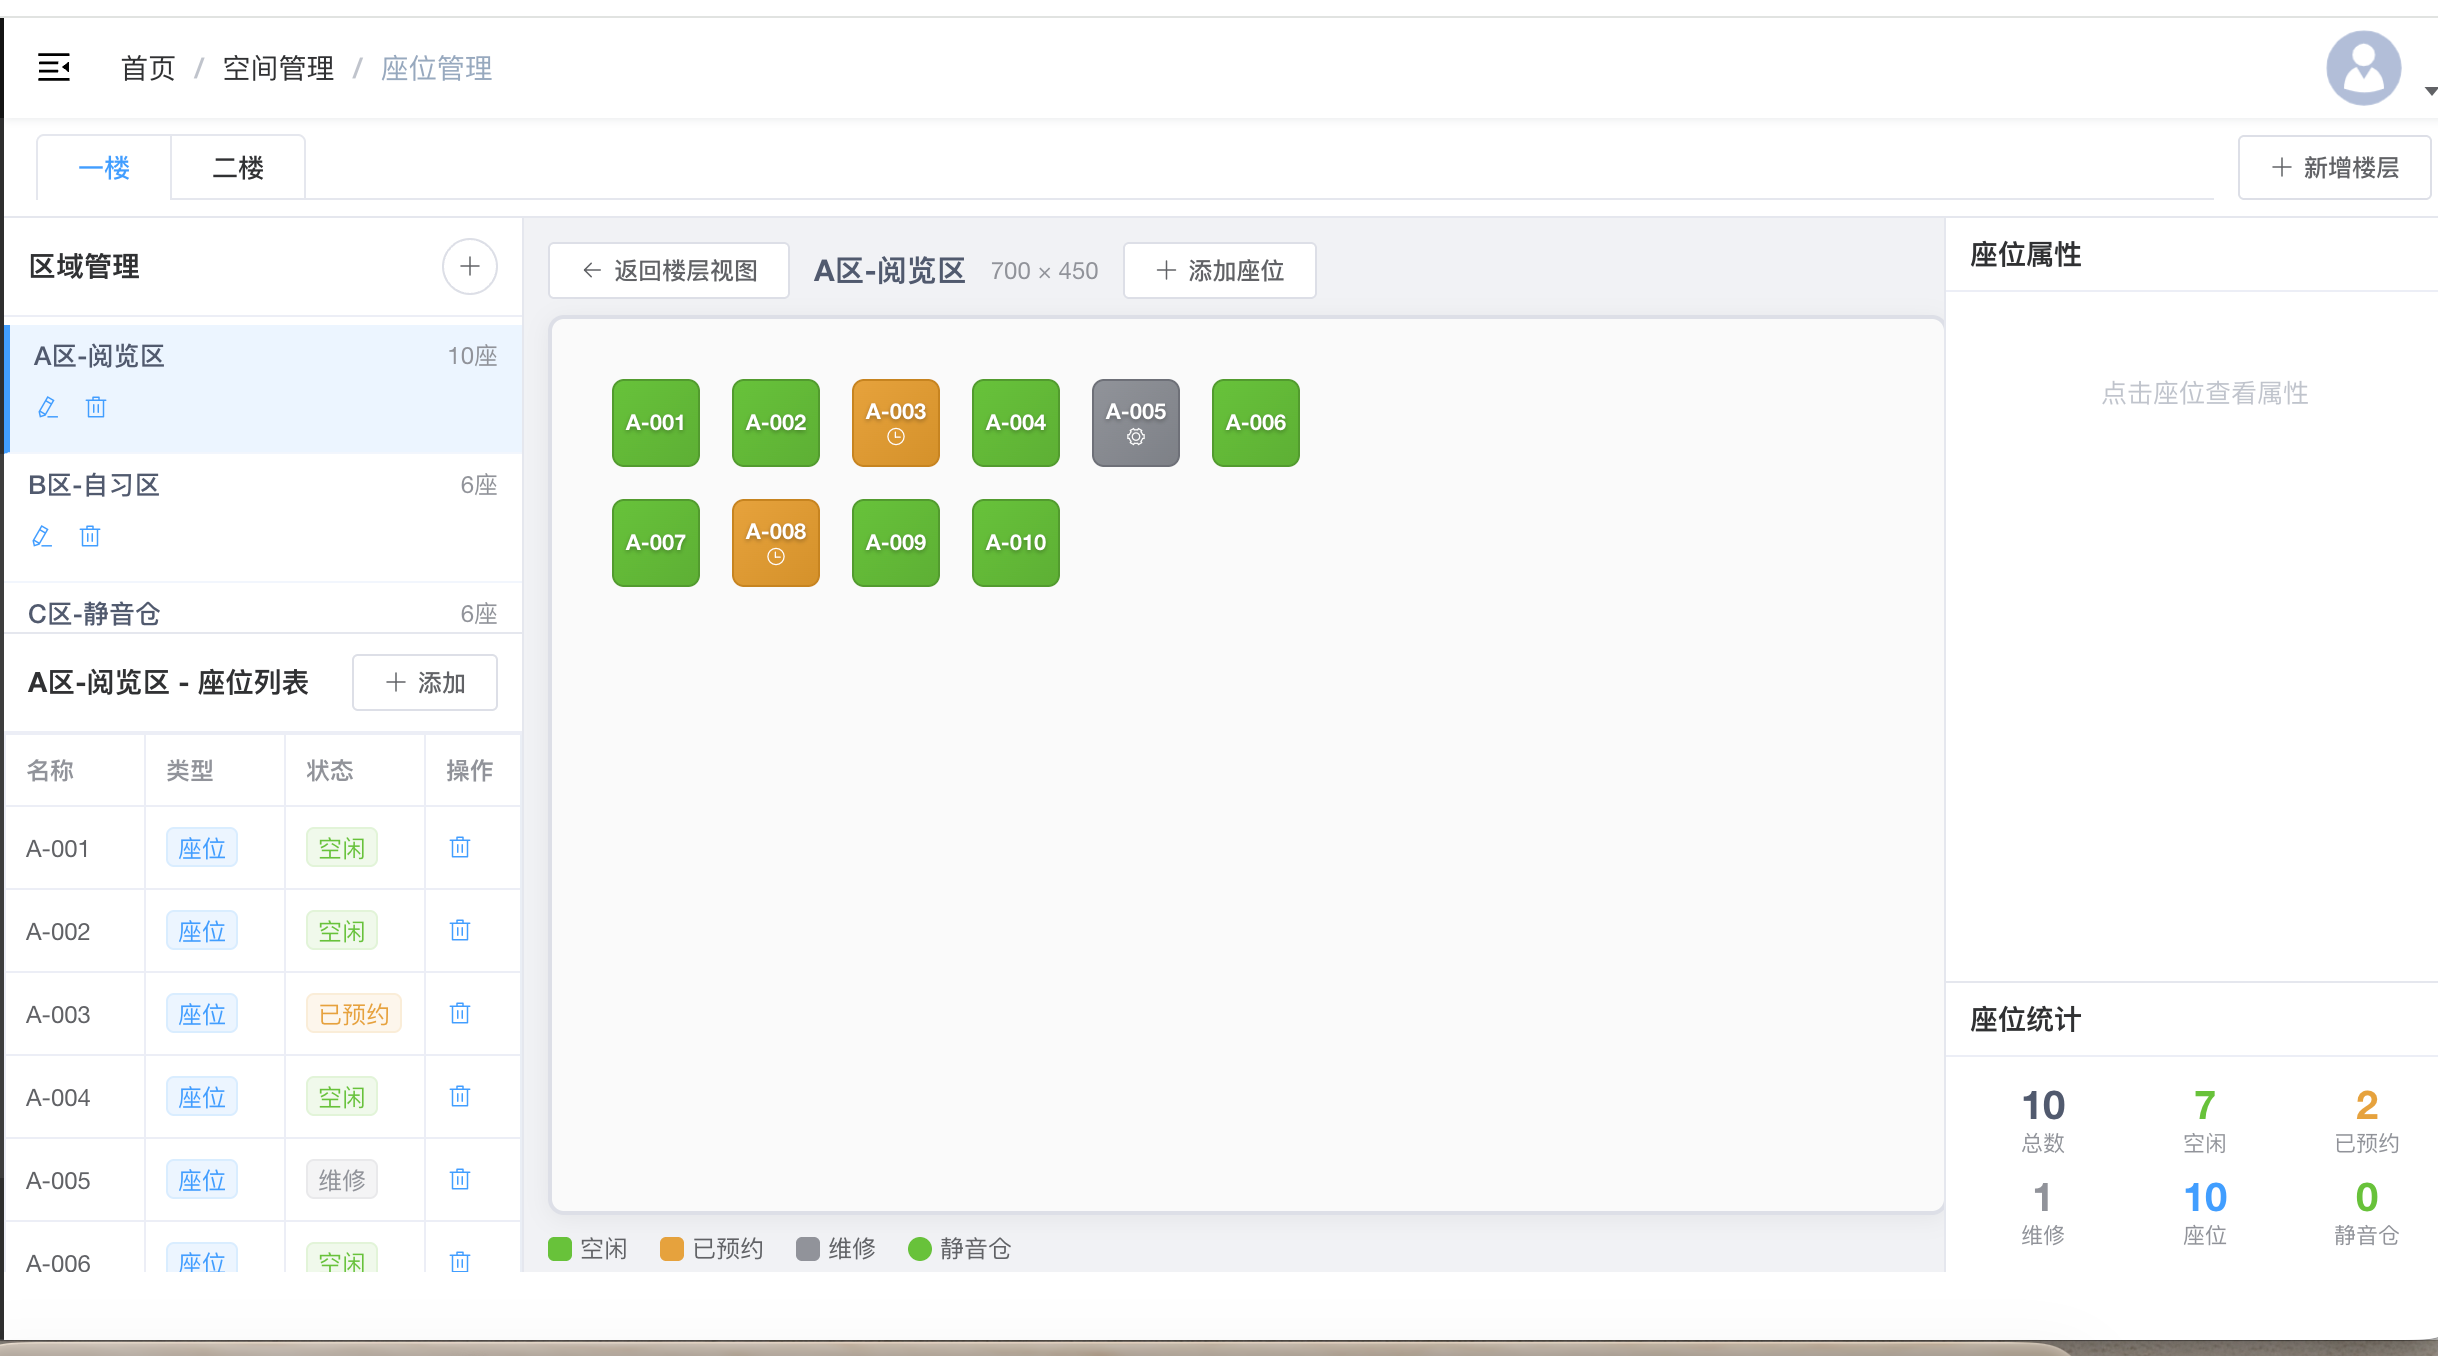Screen dimensions: 2438x1356
Task: Delete seat A-002 in the seat list
Action: (460, 931)
